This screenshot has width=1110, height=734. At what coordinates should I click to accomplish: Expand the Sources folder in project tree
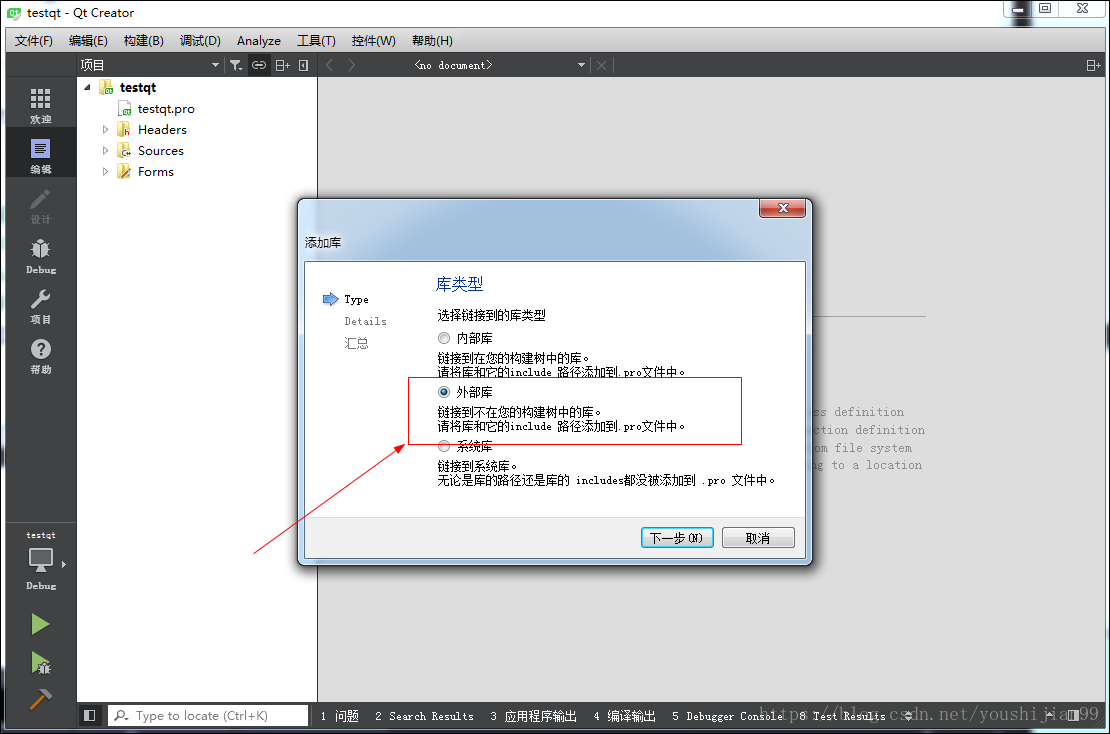(x=104, y=150)
